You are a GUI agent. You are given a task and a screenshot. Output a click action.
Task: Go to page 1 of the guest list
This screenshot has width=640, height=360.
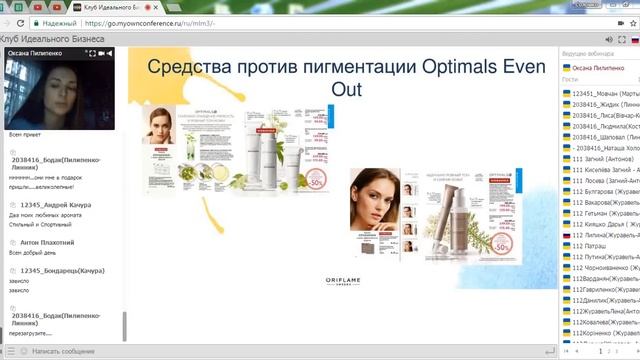click(600, 351)
